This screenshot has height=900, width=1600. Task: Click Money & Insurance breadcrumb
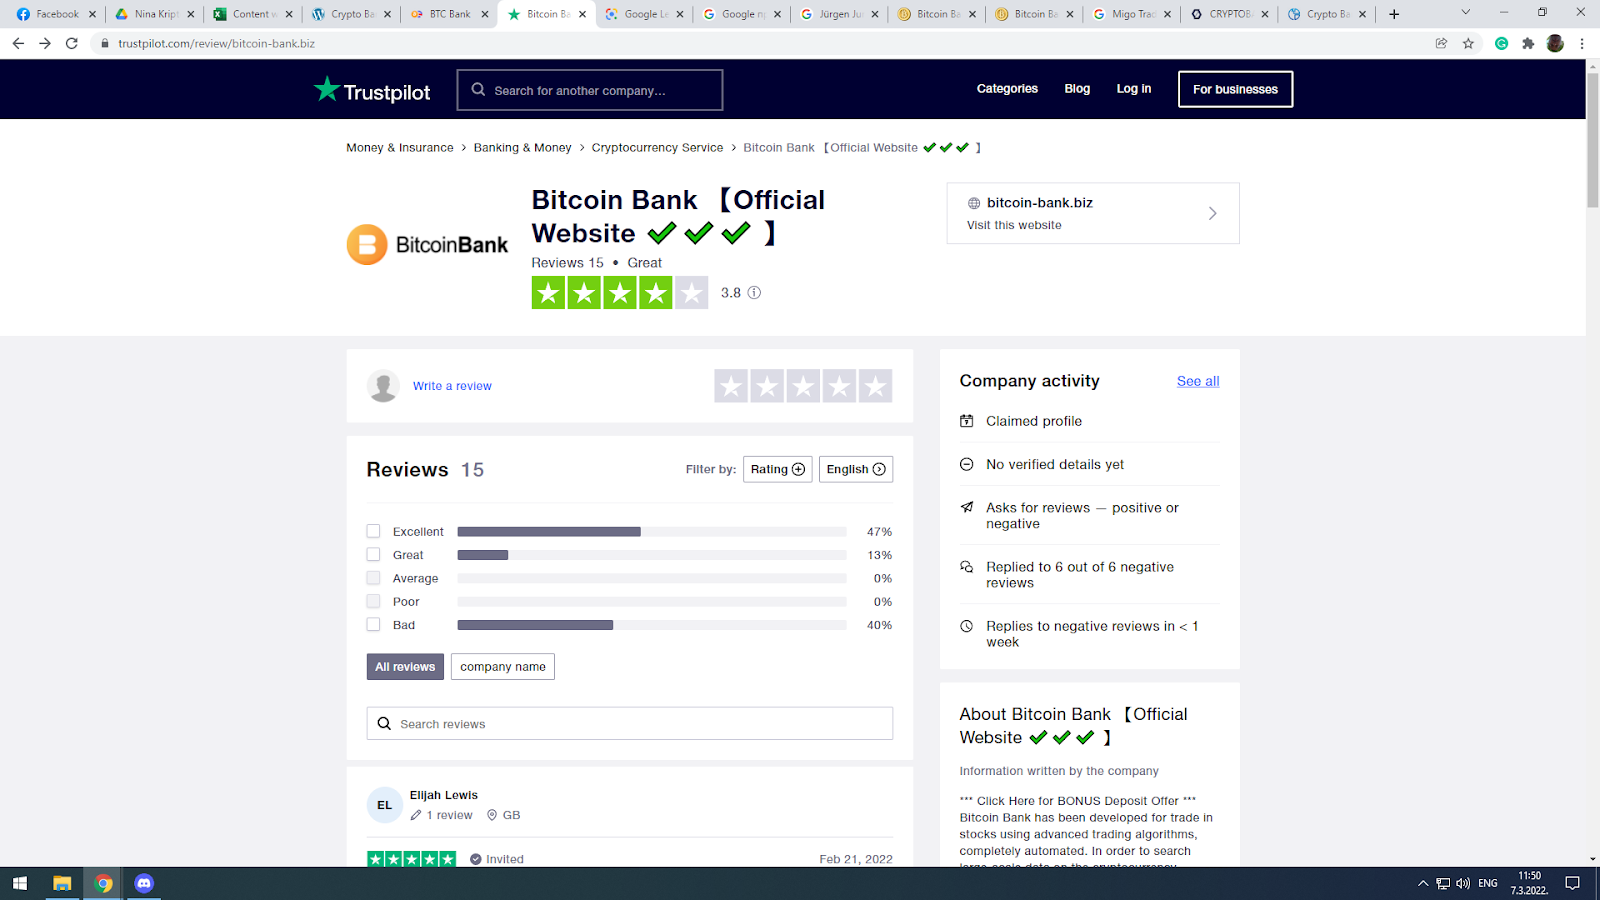click(x=400, y=148)
